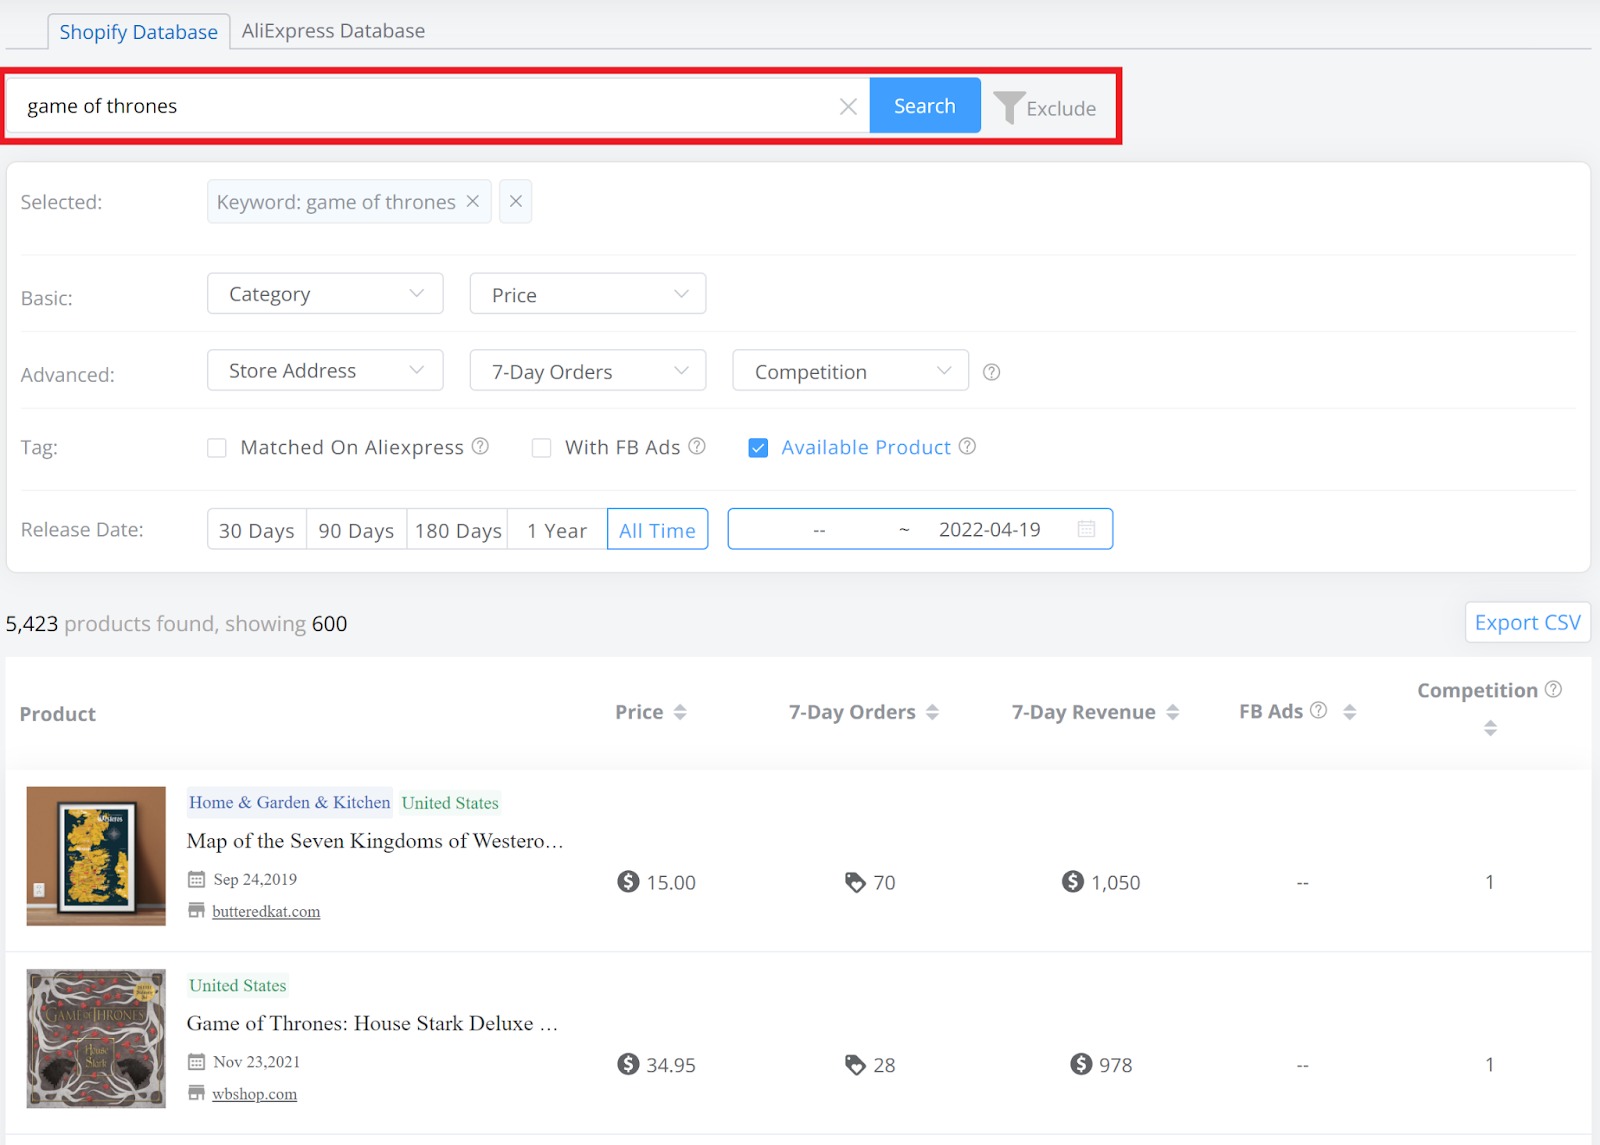Click the Exclude filter funnel icon

pos(1010,106)
